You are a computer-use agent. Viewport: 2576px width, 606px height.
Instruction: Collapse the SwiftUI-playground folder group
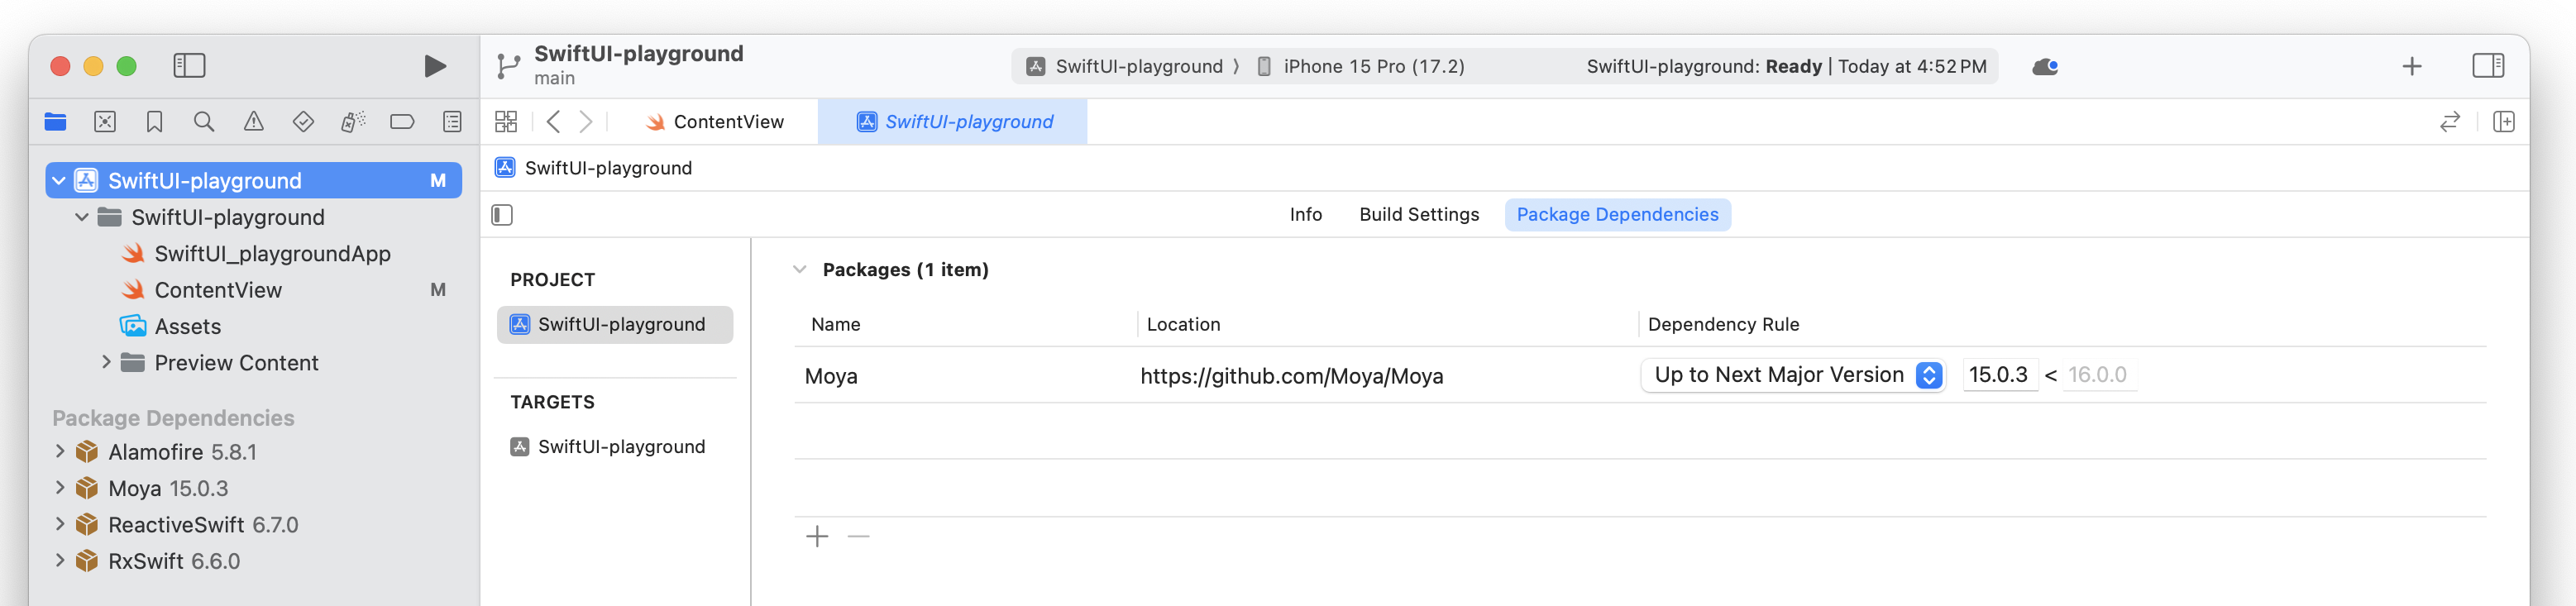tap(82, 217)
